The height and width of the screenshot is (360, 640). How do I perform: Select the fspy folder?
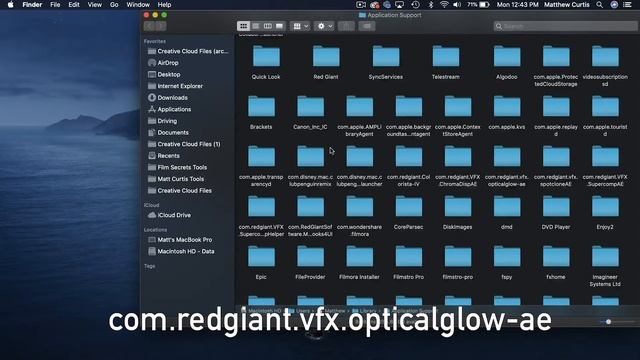[507, 258]
